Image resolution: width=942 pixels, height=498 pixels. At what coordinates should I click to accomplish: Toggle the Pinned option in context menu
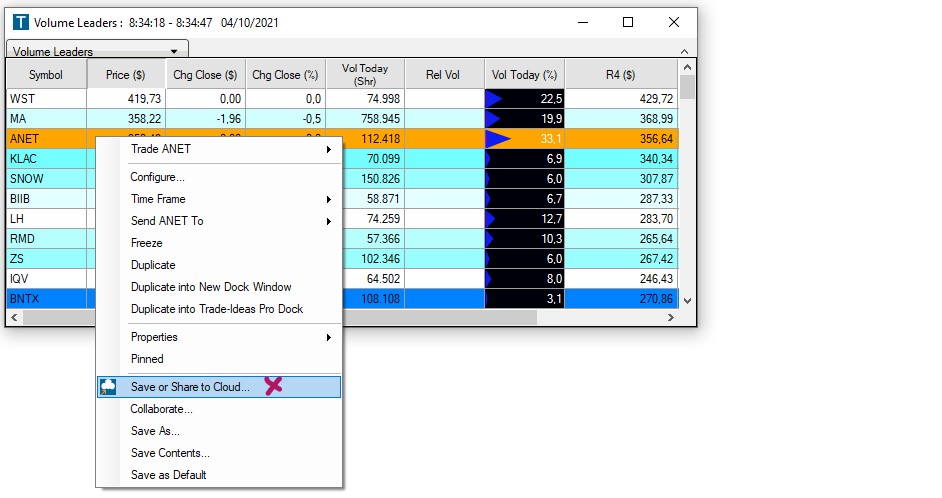click(147, 359)
